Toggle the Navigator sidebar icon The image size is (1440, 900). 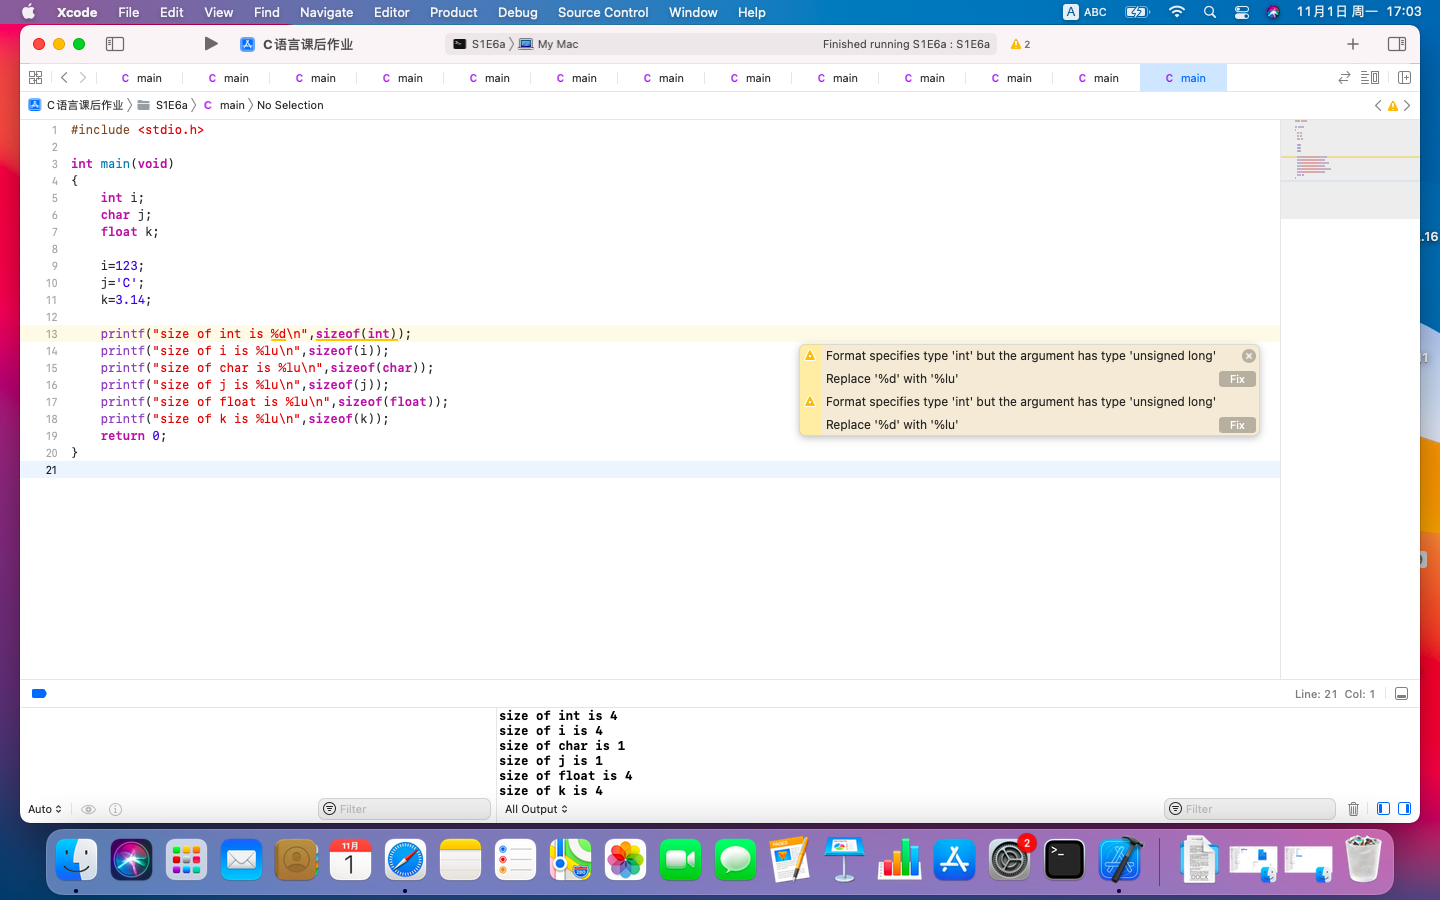pos(115,44)
